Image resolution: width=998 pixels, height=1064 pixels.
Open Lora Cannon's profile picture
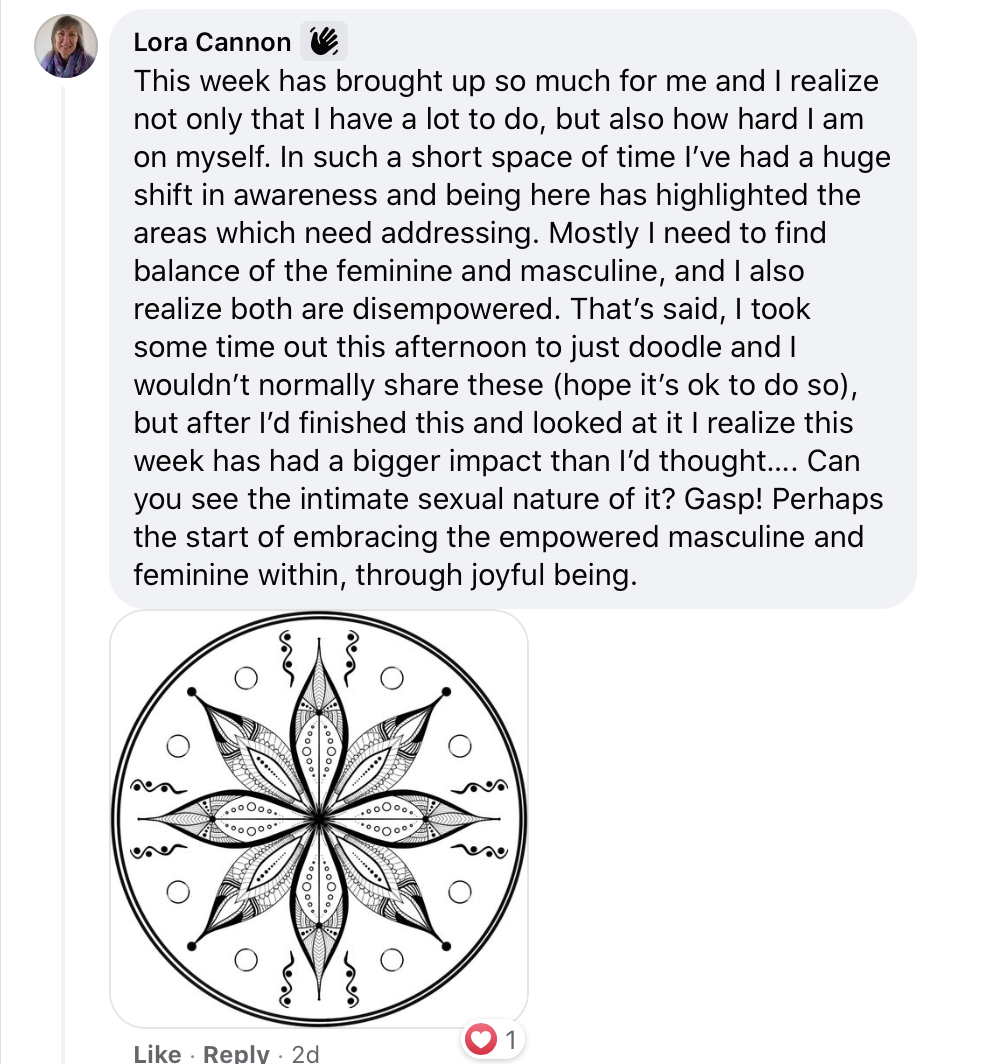[66, 47]
